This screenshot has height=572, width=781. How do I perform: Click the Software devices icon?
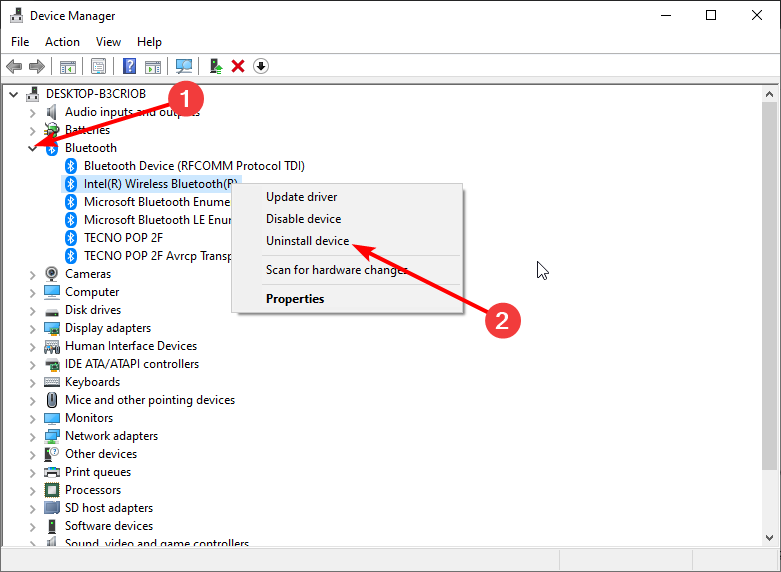[x=52, y=526]
